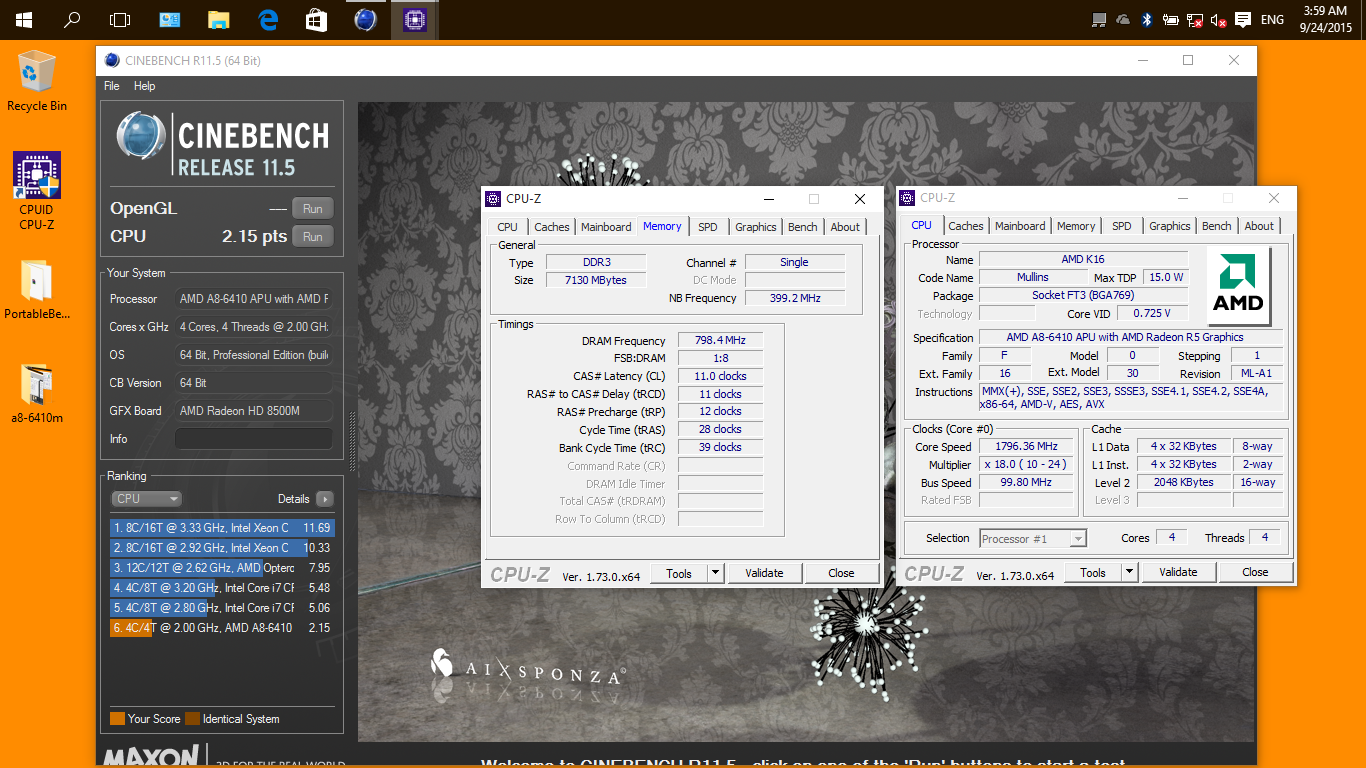This screenshot has width=1366, height=768.
Task: Click the Code Name value Mullins
Action: 1033,277
